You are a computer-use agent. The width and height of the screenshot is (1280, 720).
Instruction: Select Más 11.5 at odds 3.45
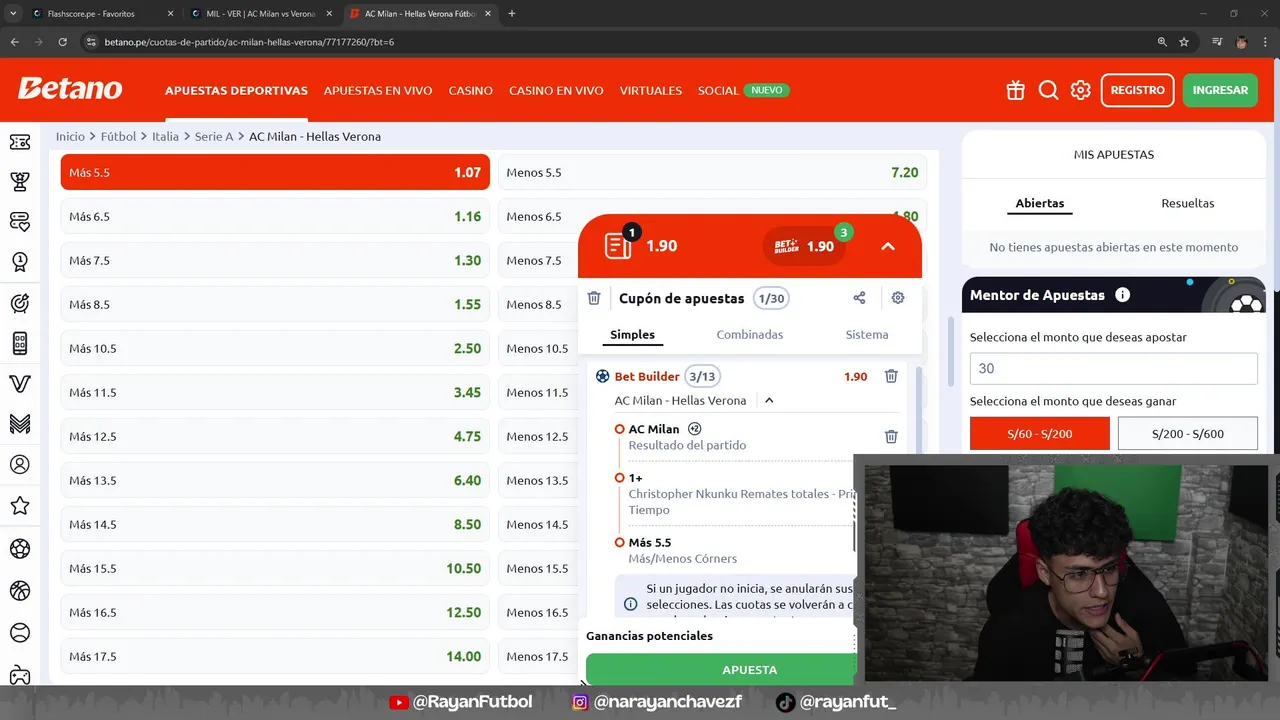click(275, 392)
